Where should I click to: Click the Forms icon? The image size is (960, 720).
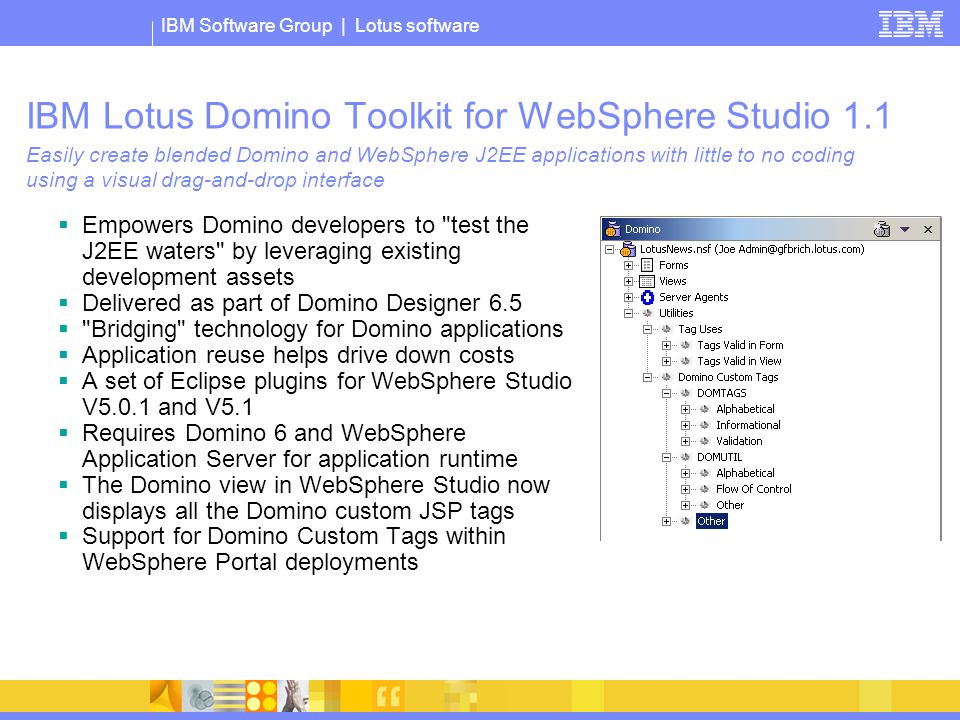647,265
